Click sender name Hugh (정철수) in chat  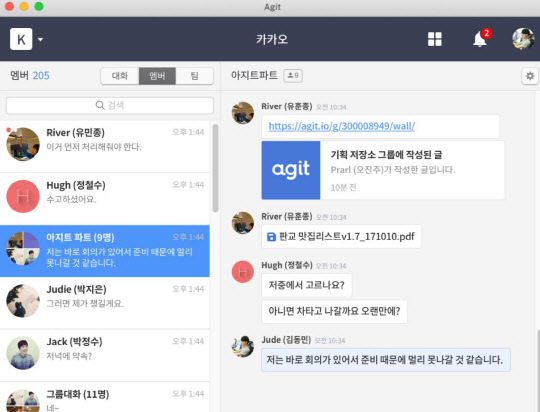pyautogui.click(x=287, y=265)
